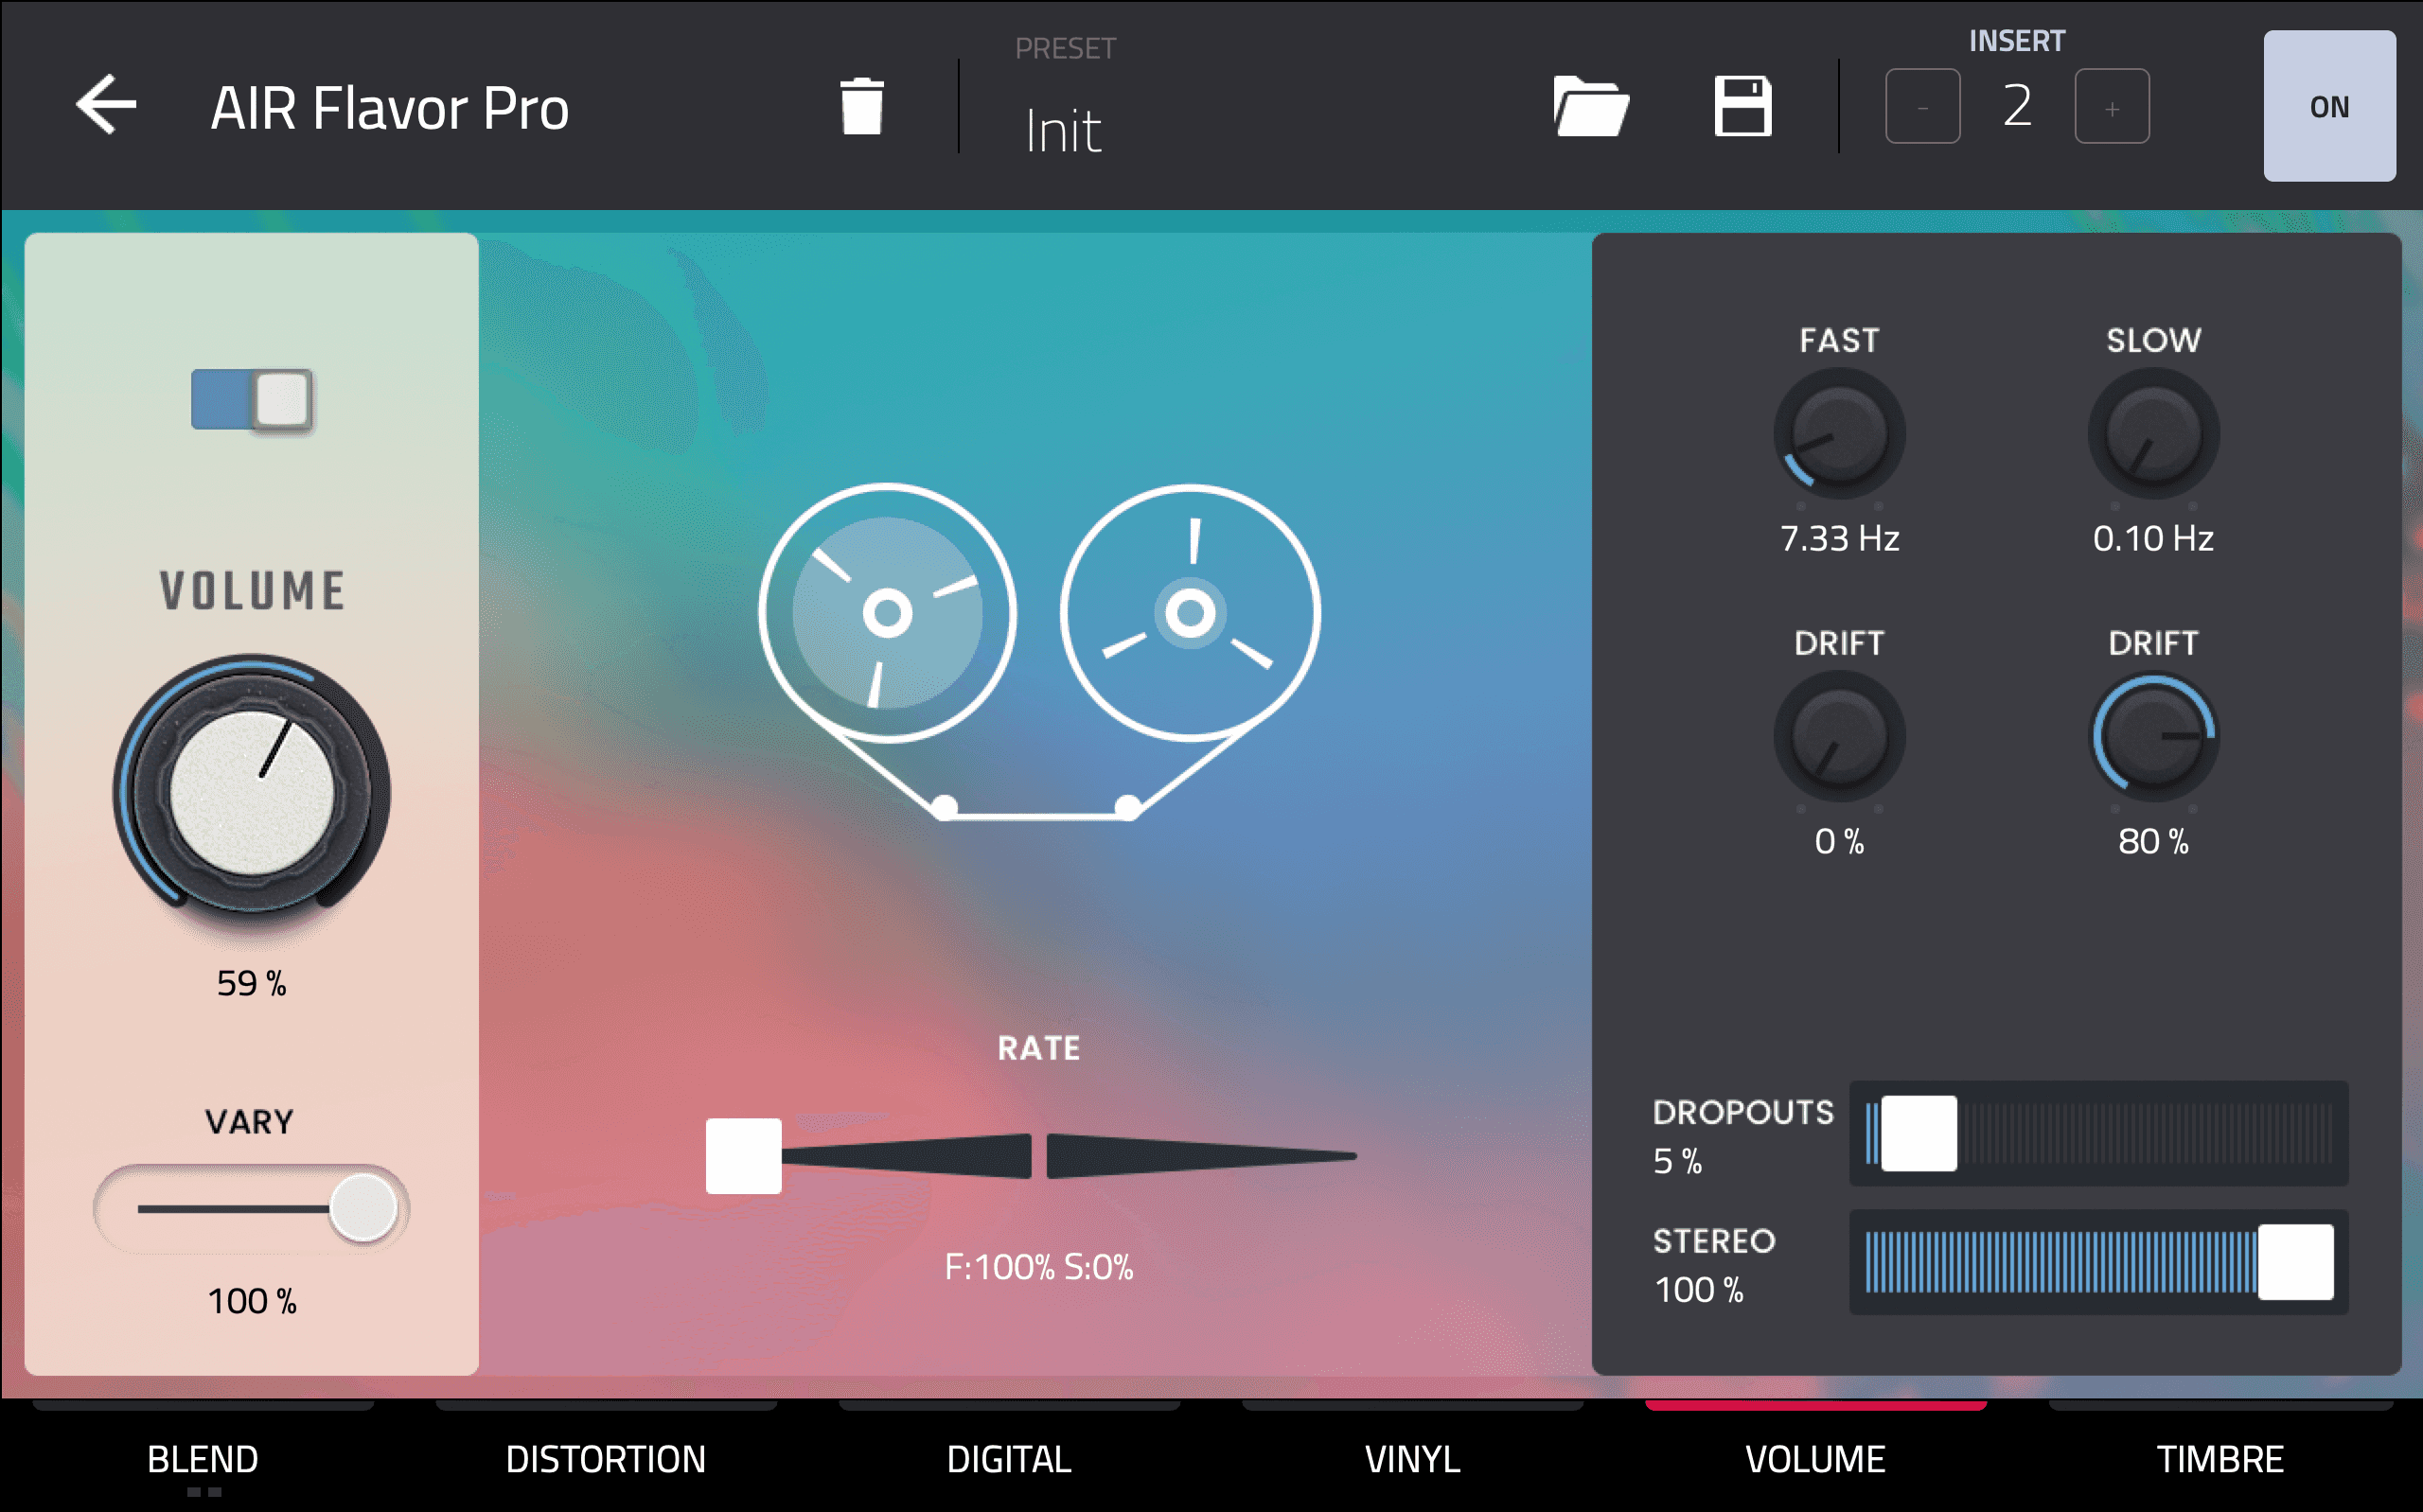Toggle the plugin ON button

[2328, 106]
